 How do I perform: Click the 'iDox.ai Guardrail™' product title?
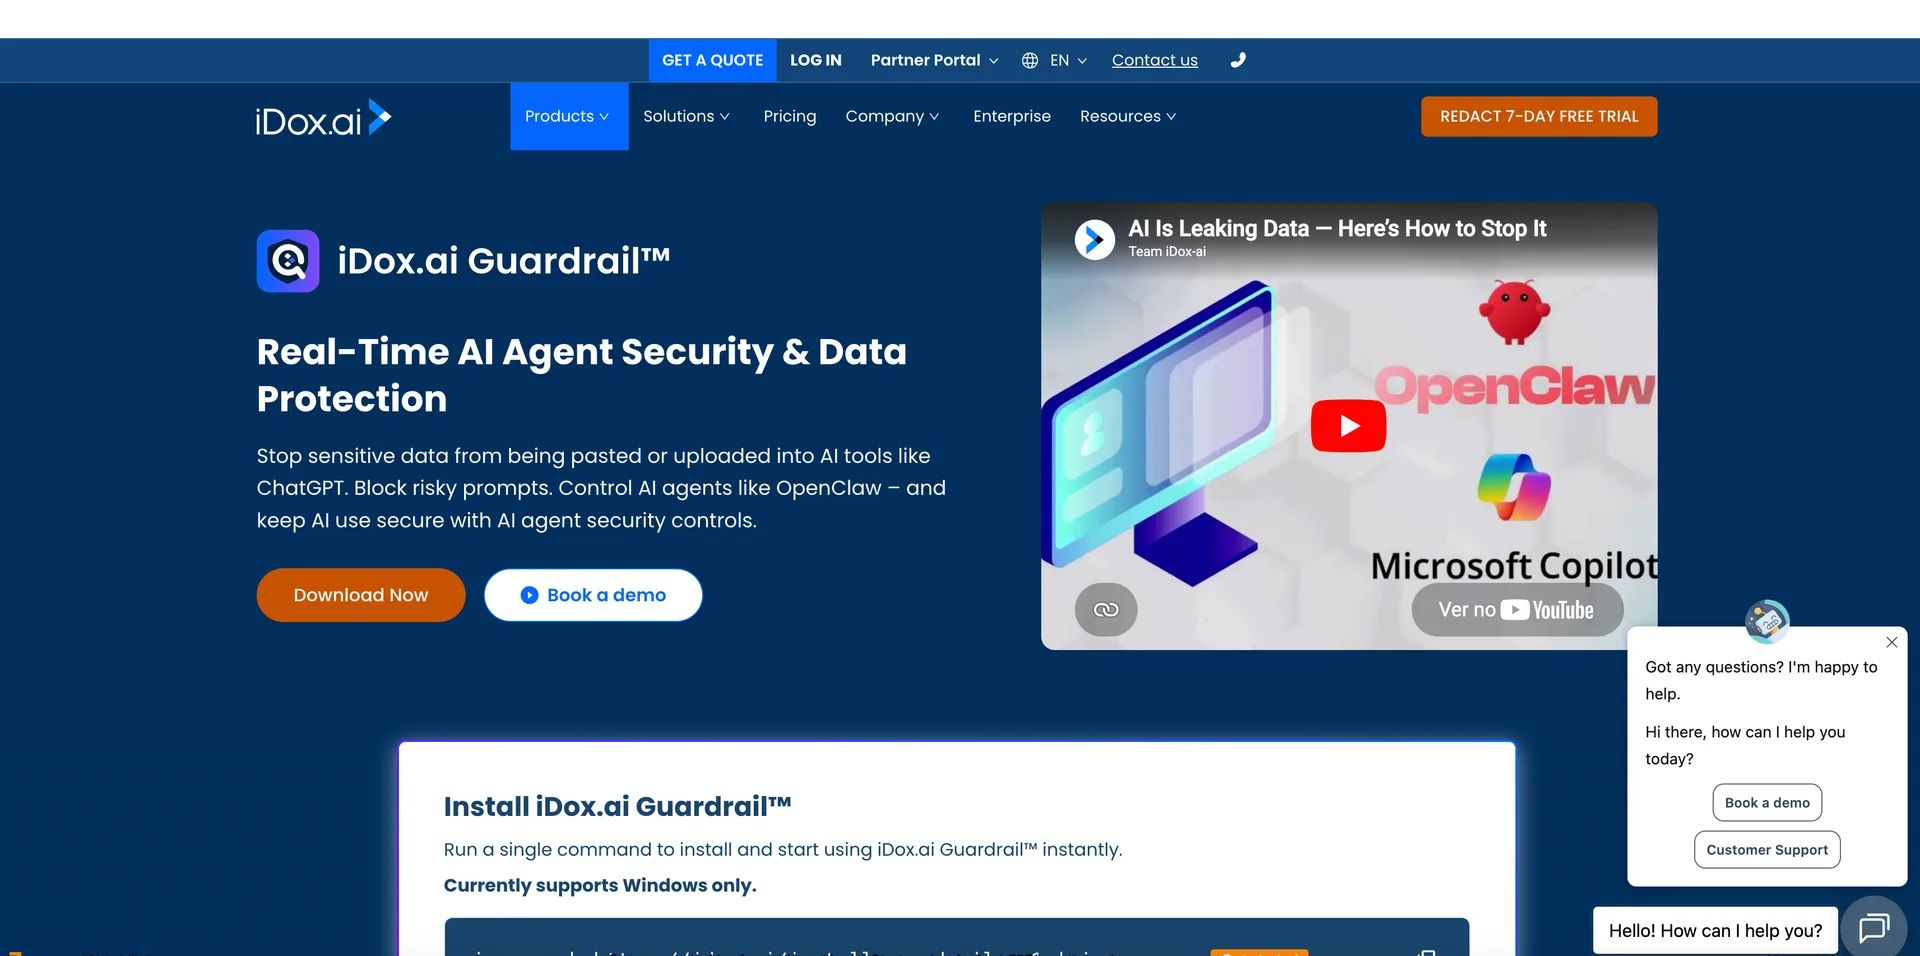pyautogui.click(x=504, y=261)
